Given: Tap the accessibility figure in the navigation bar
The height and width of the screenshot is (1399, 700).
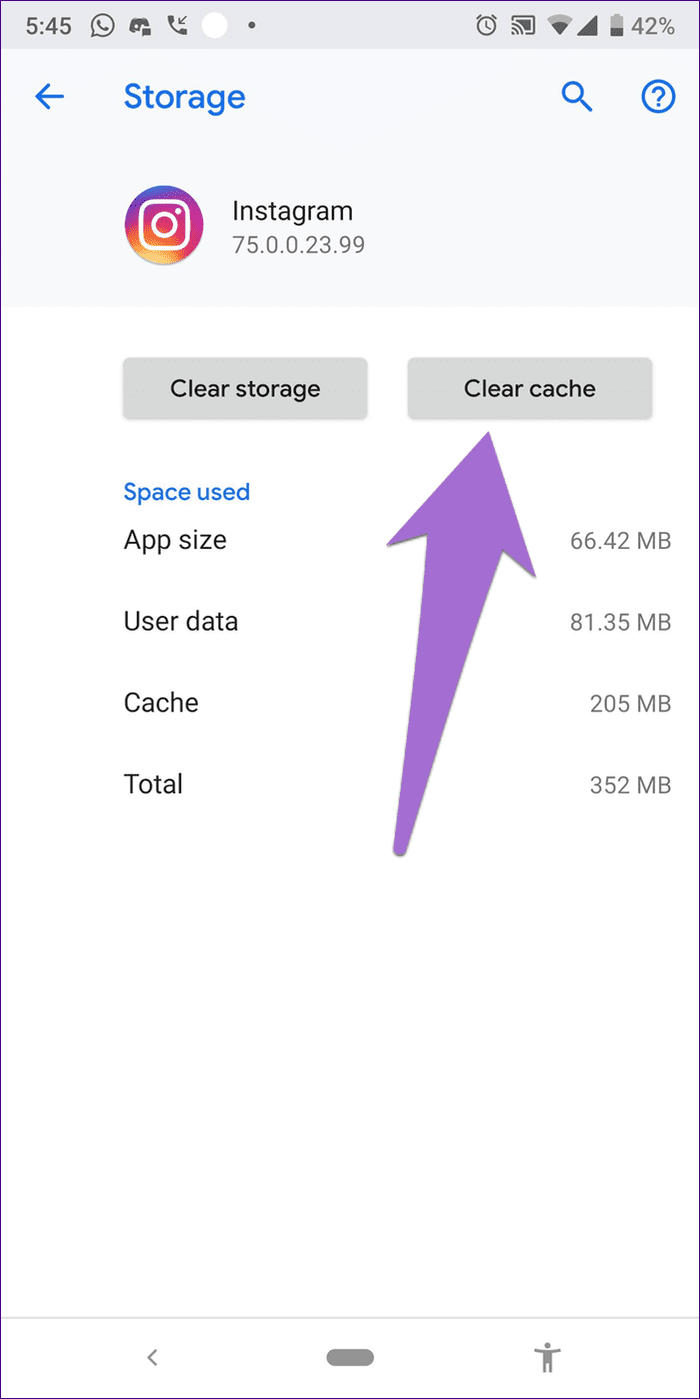Looking at the screenshot, I should pos(547,1357).
